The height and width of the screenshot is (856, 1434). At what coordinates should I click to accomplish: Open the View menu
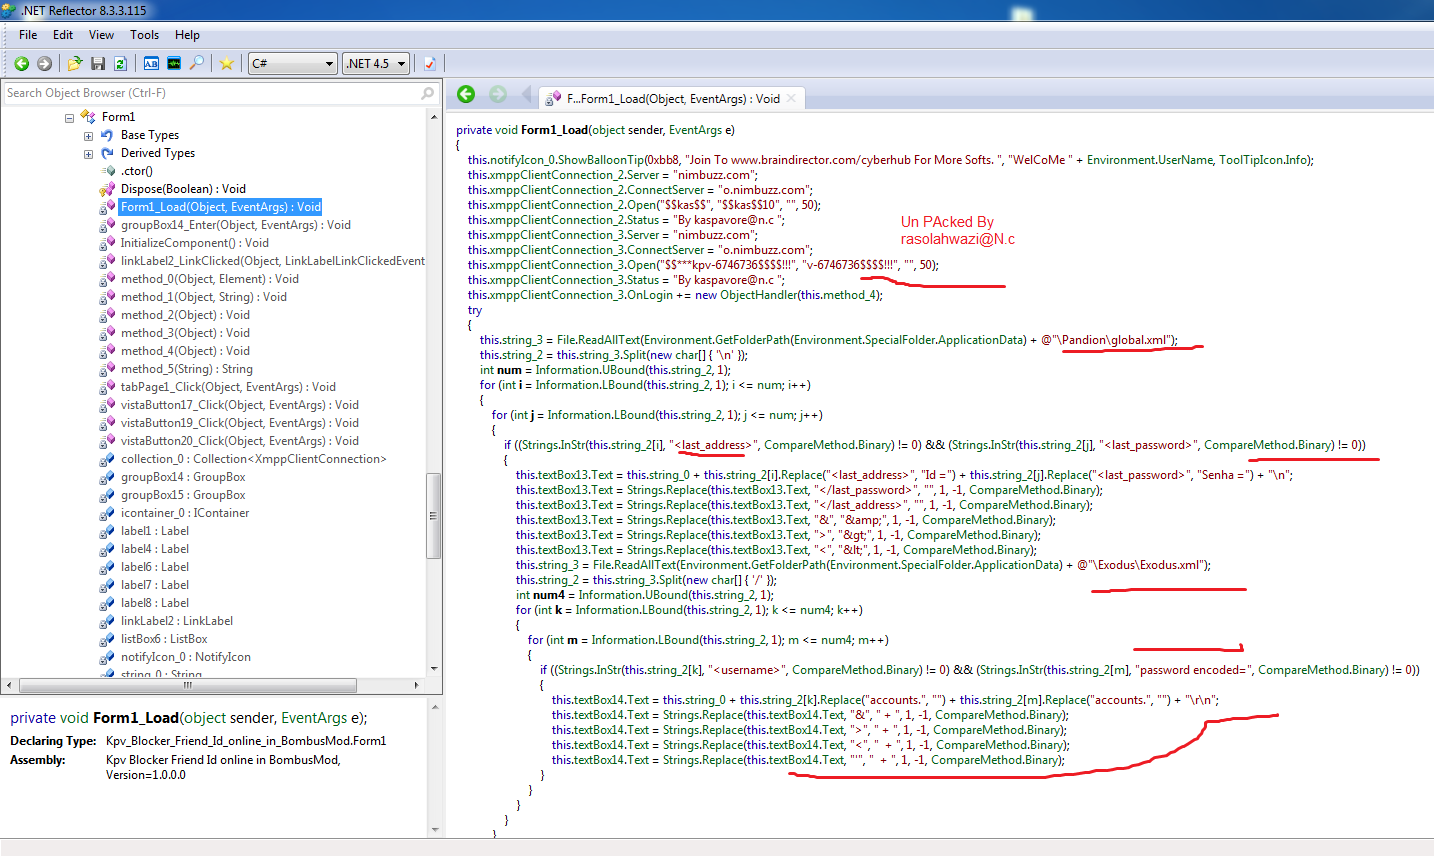(101, 35)
